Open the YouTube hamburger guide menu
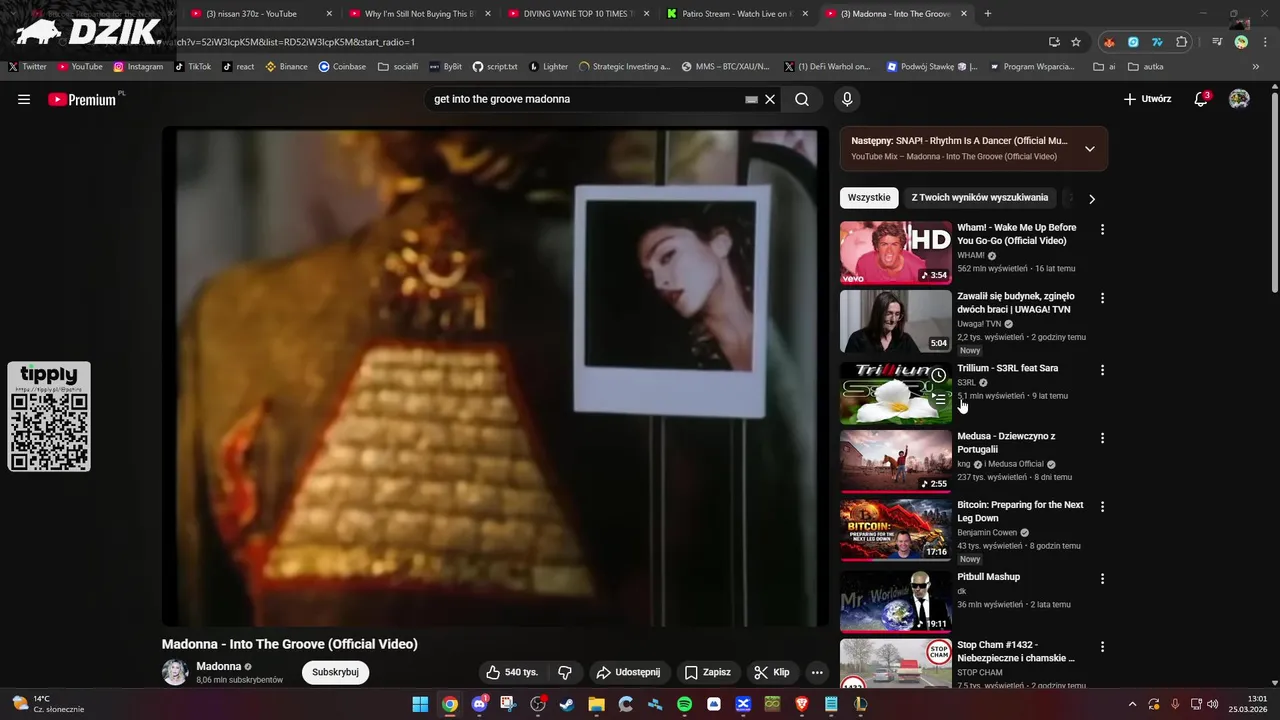Screen dimensions: 1280x720 point(24,99)
